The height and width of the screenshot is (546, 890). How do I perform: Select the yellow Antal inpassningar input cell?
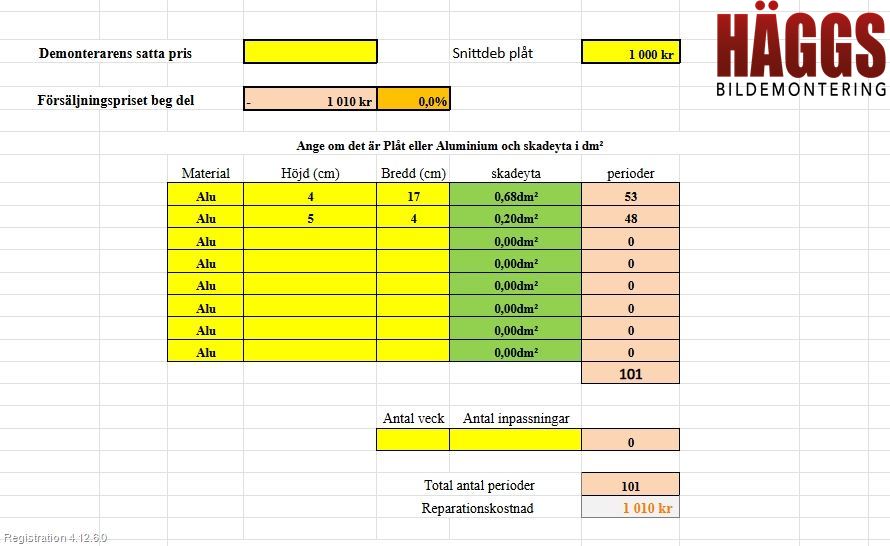pos(515,440)
